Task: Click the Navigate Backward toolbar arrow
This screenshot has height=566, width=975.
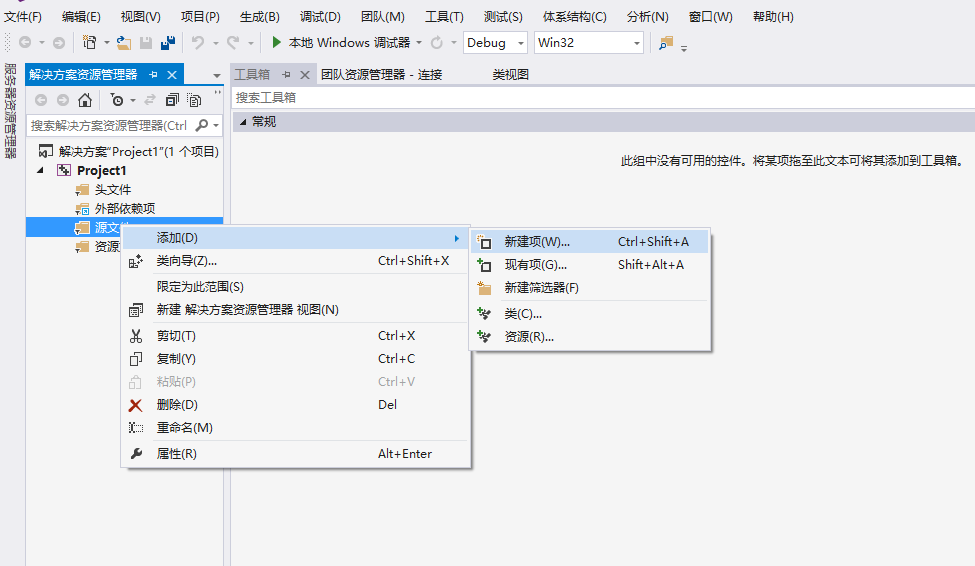Action: point(25,42)
